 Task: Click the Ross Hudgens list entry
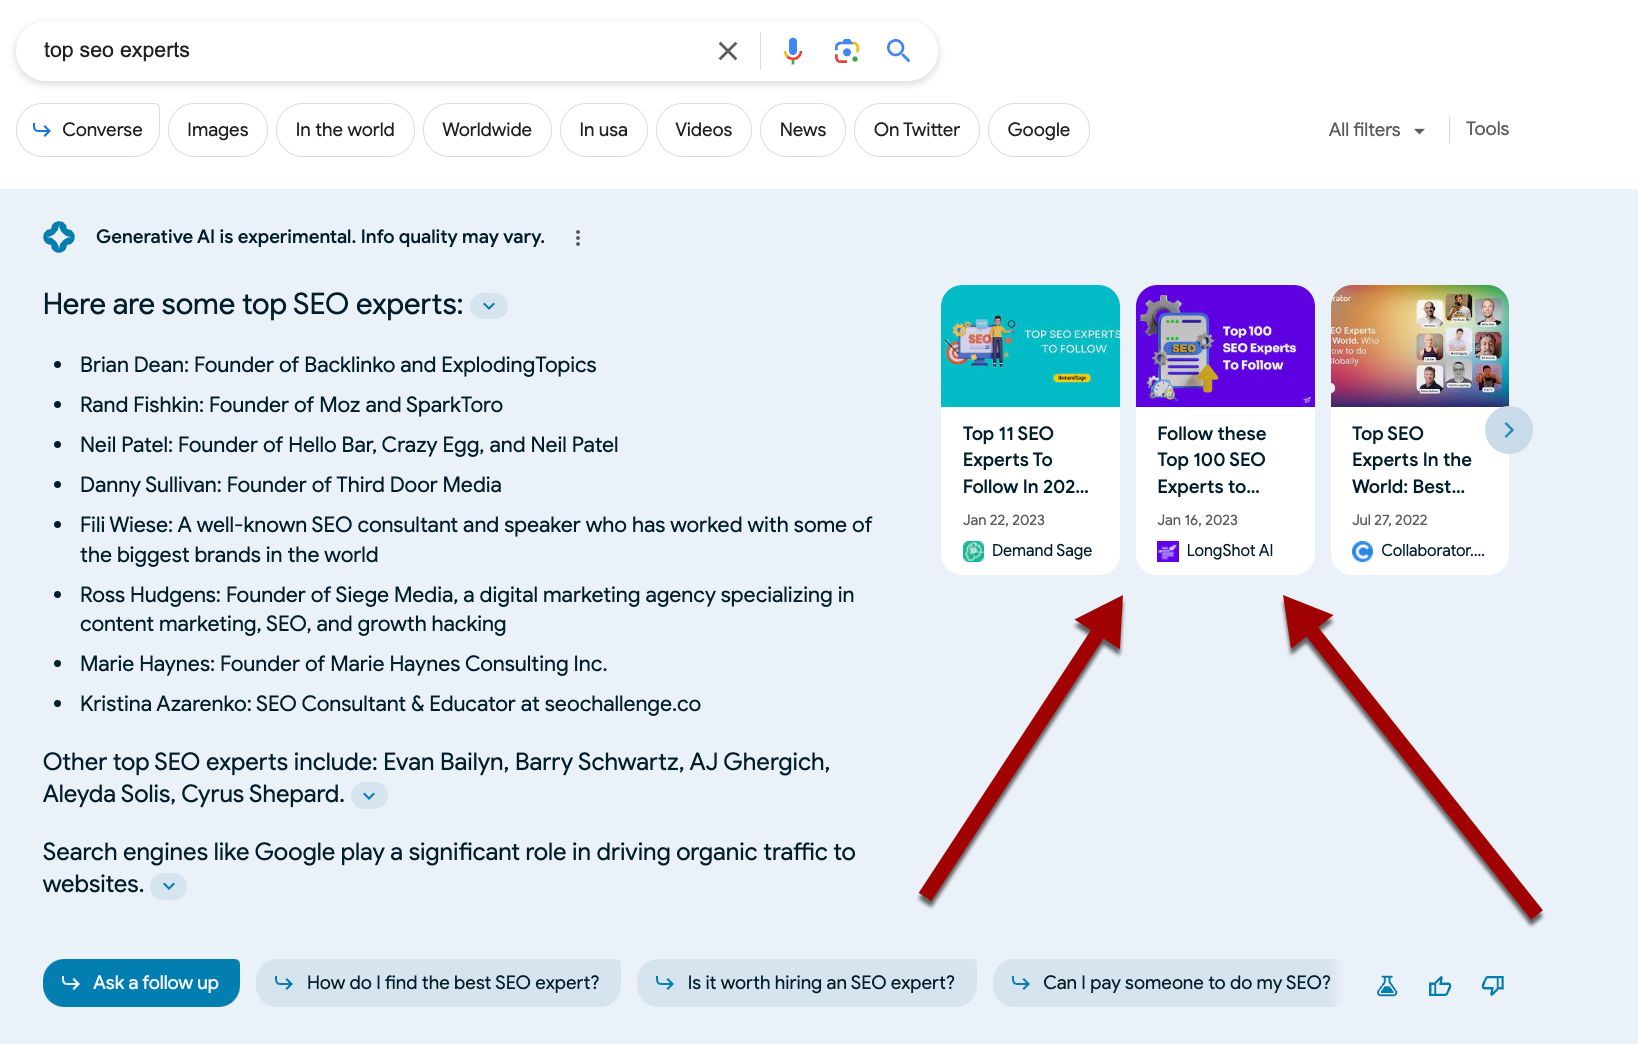tap(467, 609)
